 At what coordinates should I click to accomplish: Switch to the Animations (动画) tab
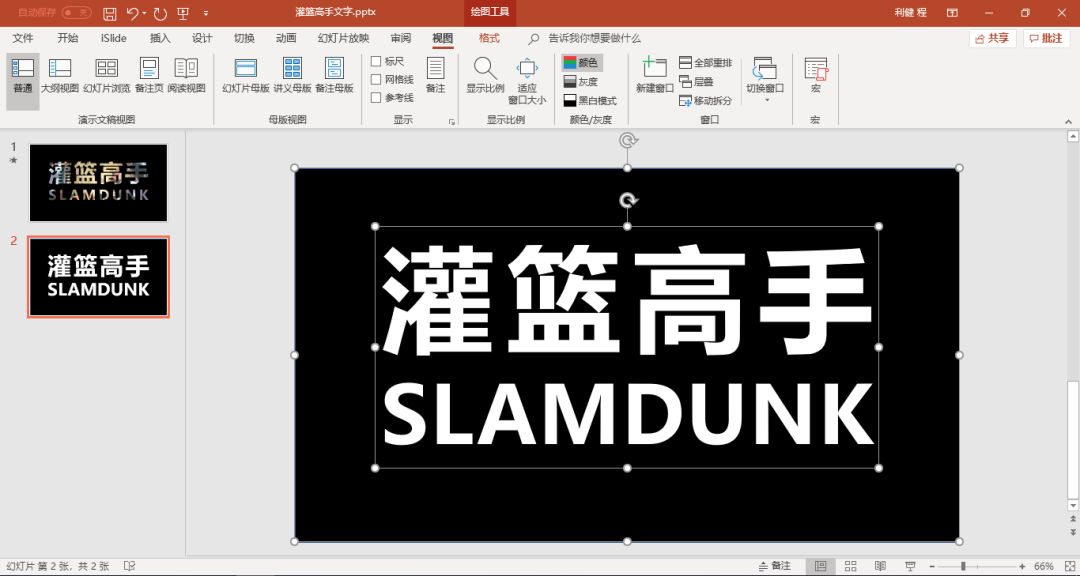[286, 38]
